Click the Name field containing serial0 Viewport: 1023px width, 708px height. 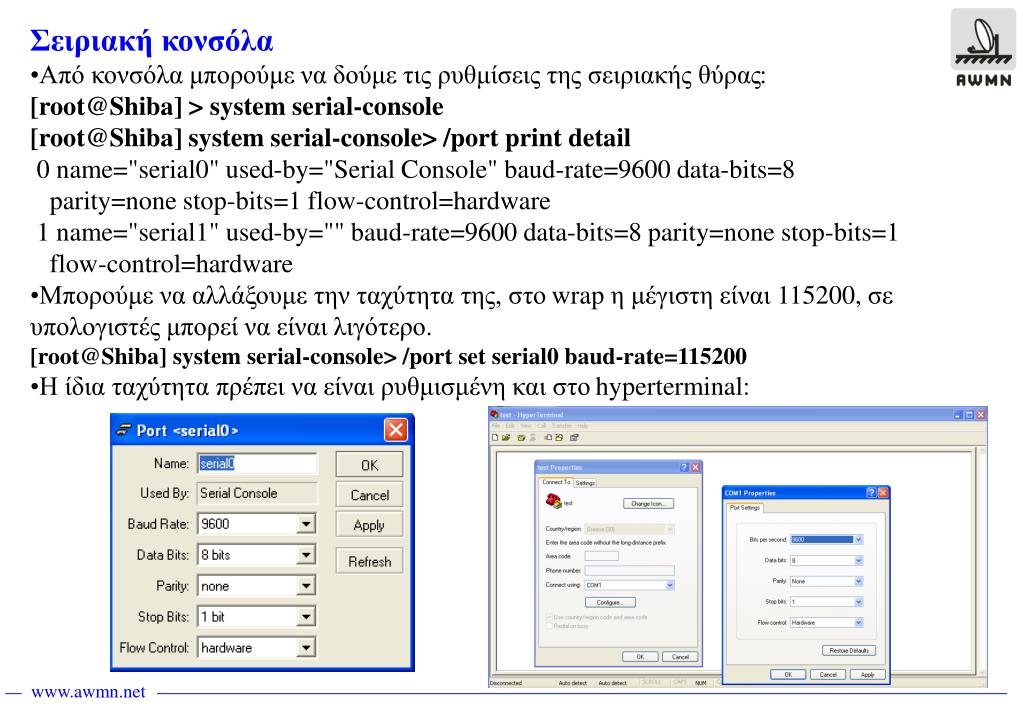tap(257, 463)
